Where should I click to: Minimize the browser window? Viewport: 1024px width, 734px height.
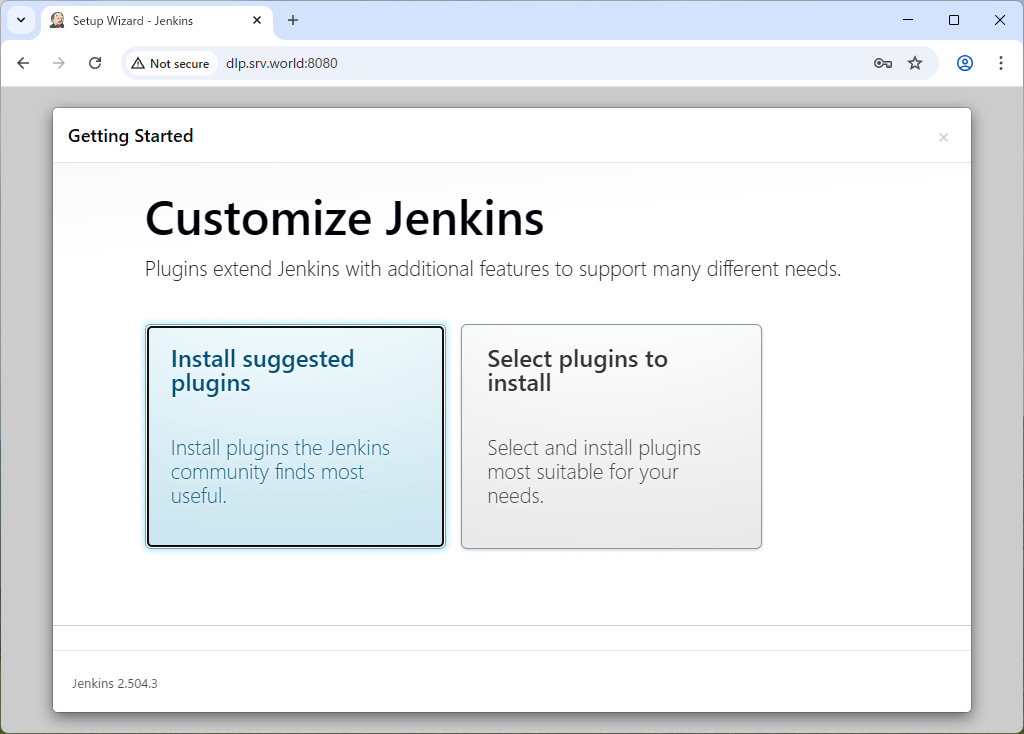point(908,20)
